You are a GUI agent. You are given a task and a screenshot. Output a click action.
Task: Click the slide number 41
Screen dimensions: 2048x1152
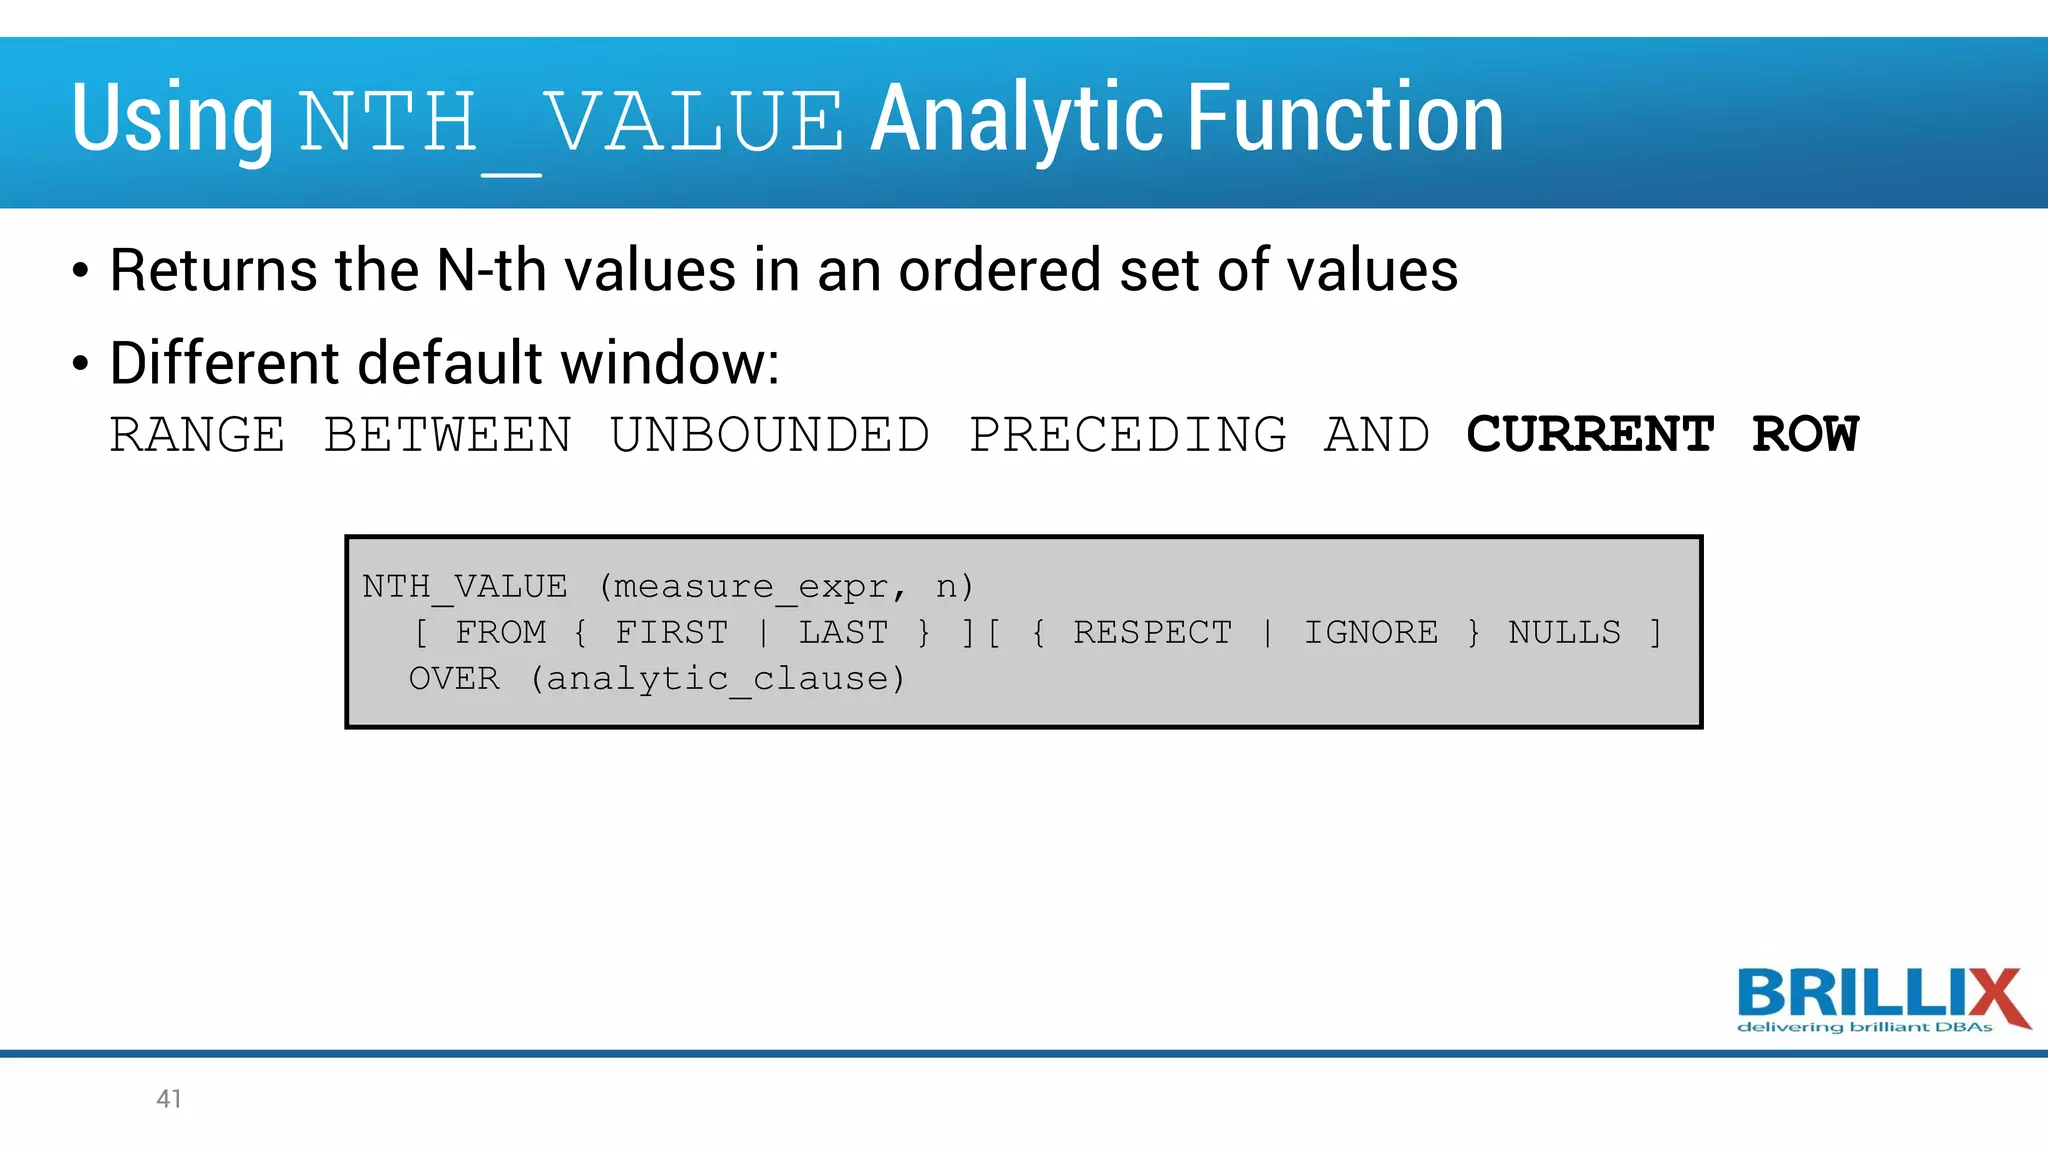click(169, 1098)
